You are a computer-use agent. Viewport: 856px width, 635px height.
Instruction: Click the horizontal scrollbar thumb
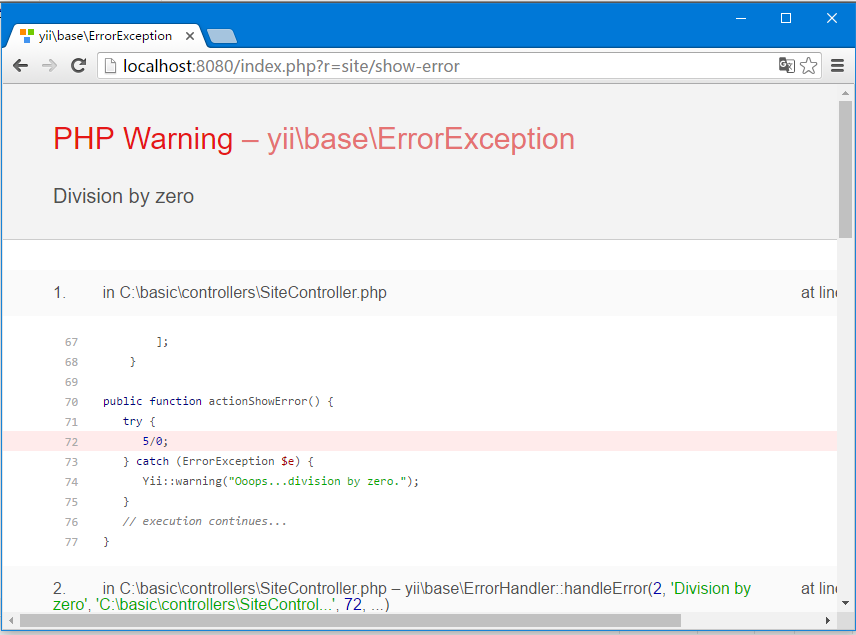pyautogui.click(x=350, y=620)
